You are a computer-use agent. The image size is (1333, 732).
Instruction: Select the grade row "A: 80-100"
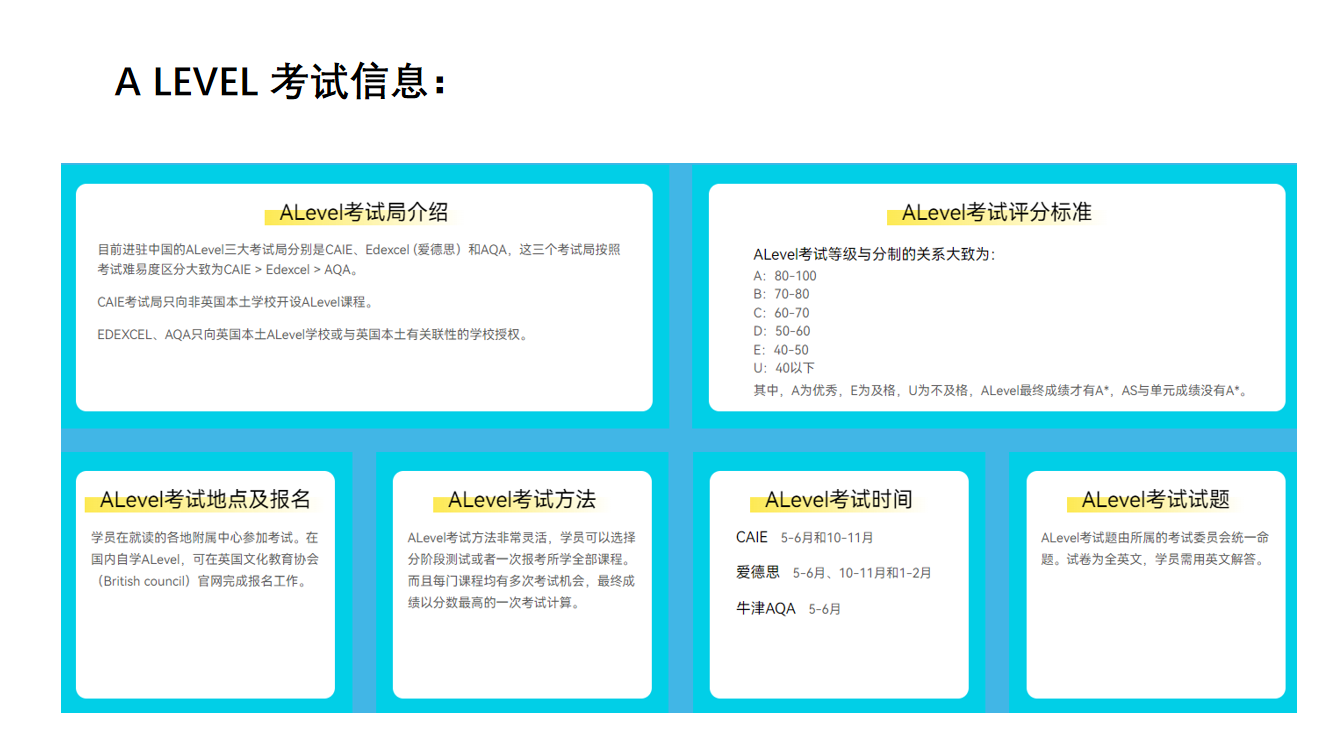pos(785,276)
